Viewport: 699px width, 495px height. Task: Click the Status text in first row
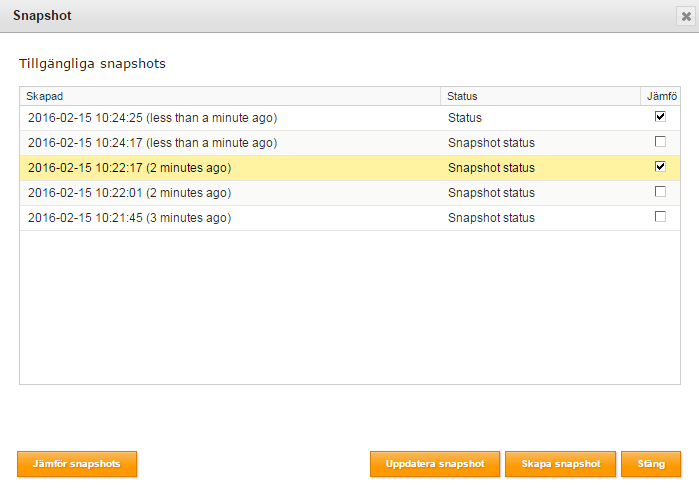point(465,118)
